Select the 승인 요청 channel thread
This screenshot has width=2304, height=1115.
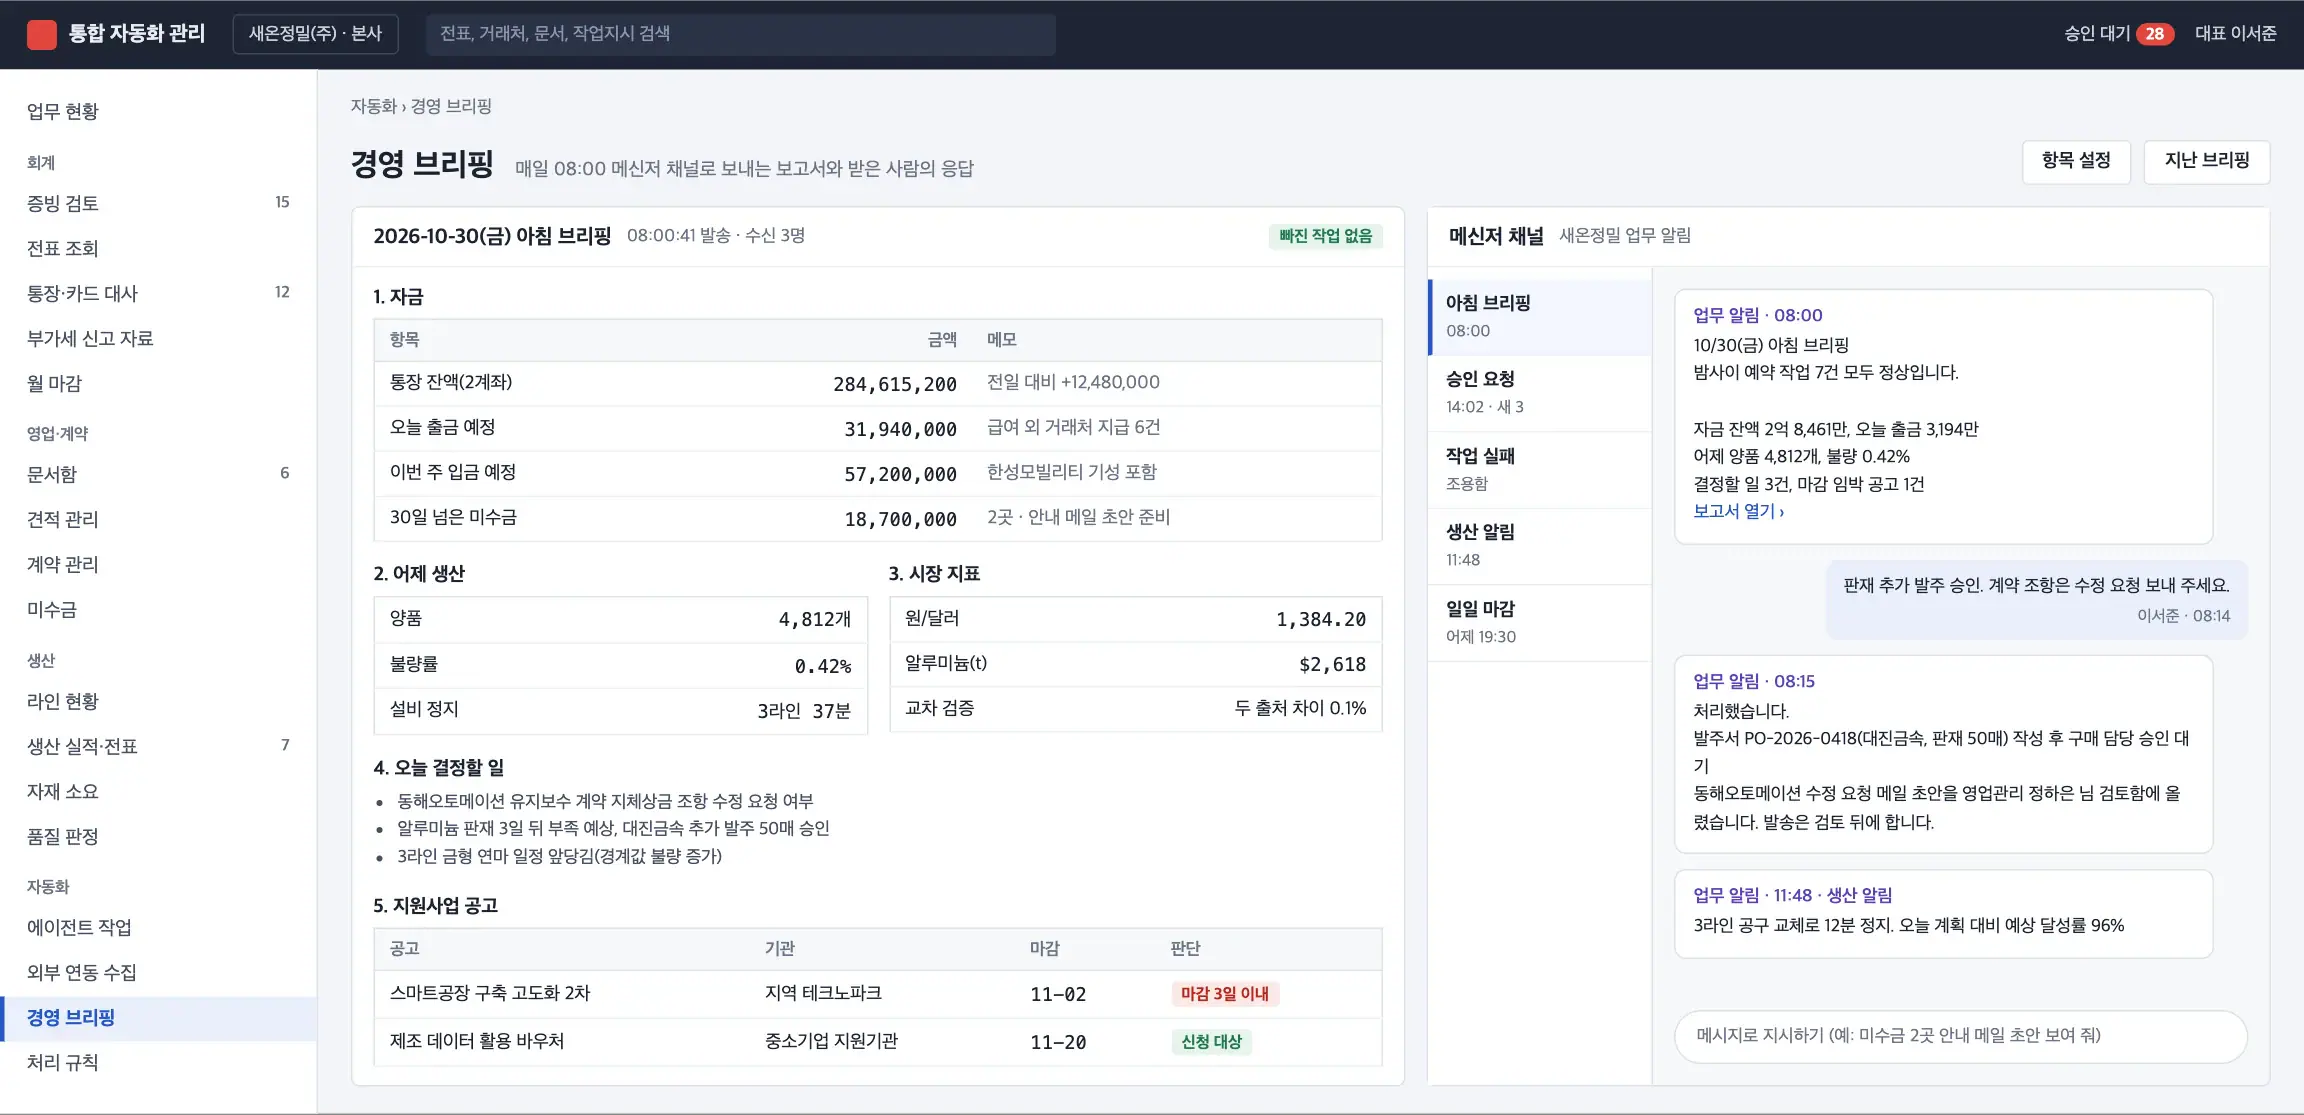tap(1540, 393)
